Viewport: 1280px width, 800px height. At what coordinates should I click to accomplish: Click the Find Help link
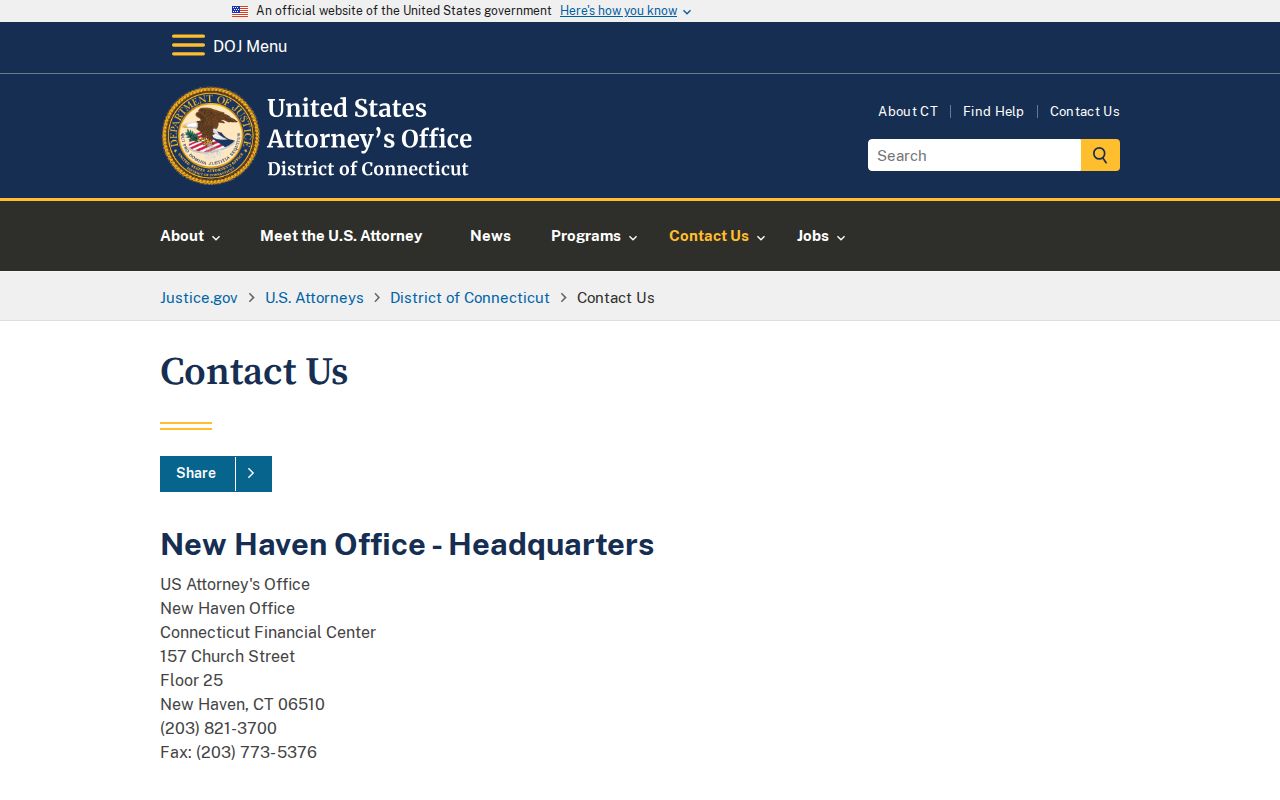coord(993,111)
